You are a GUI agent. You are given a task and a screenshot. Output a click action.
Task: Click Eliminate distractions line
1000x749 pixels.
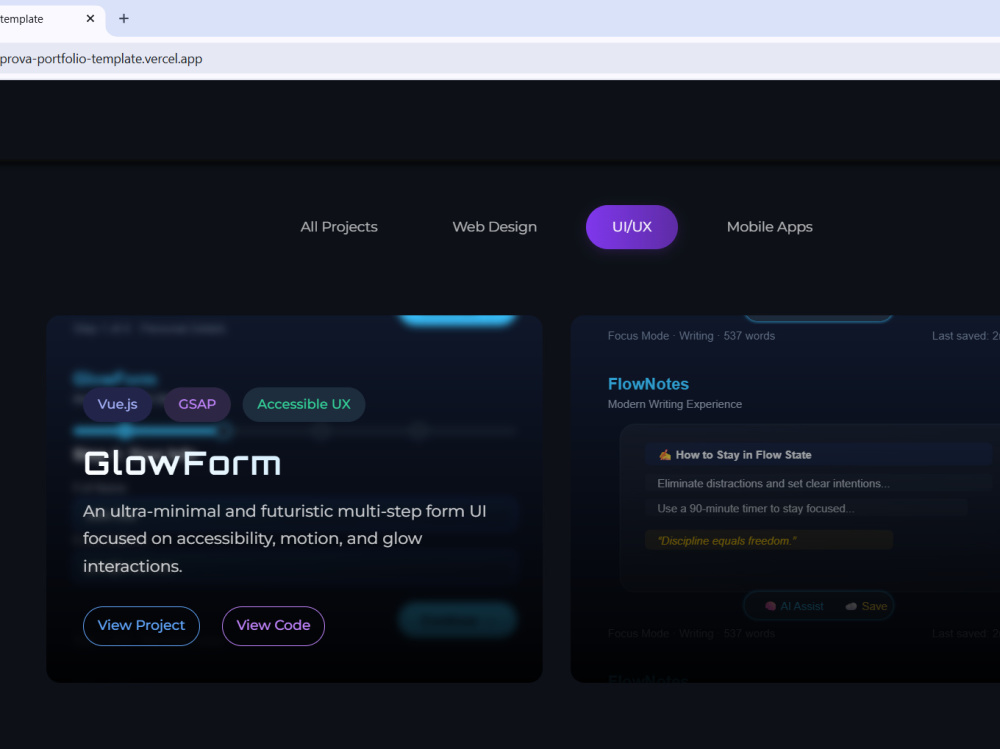773,484
